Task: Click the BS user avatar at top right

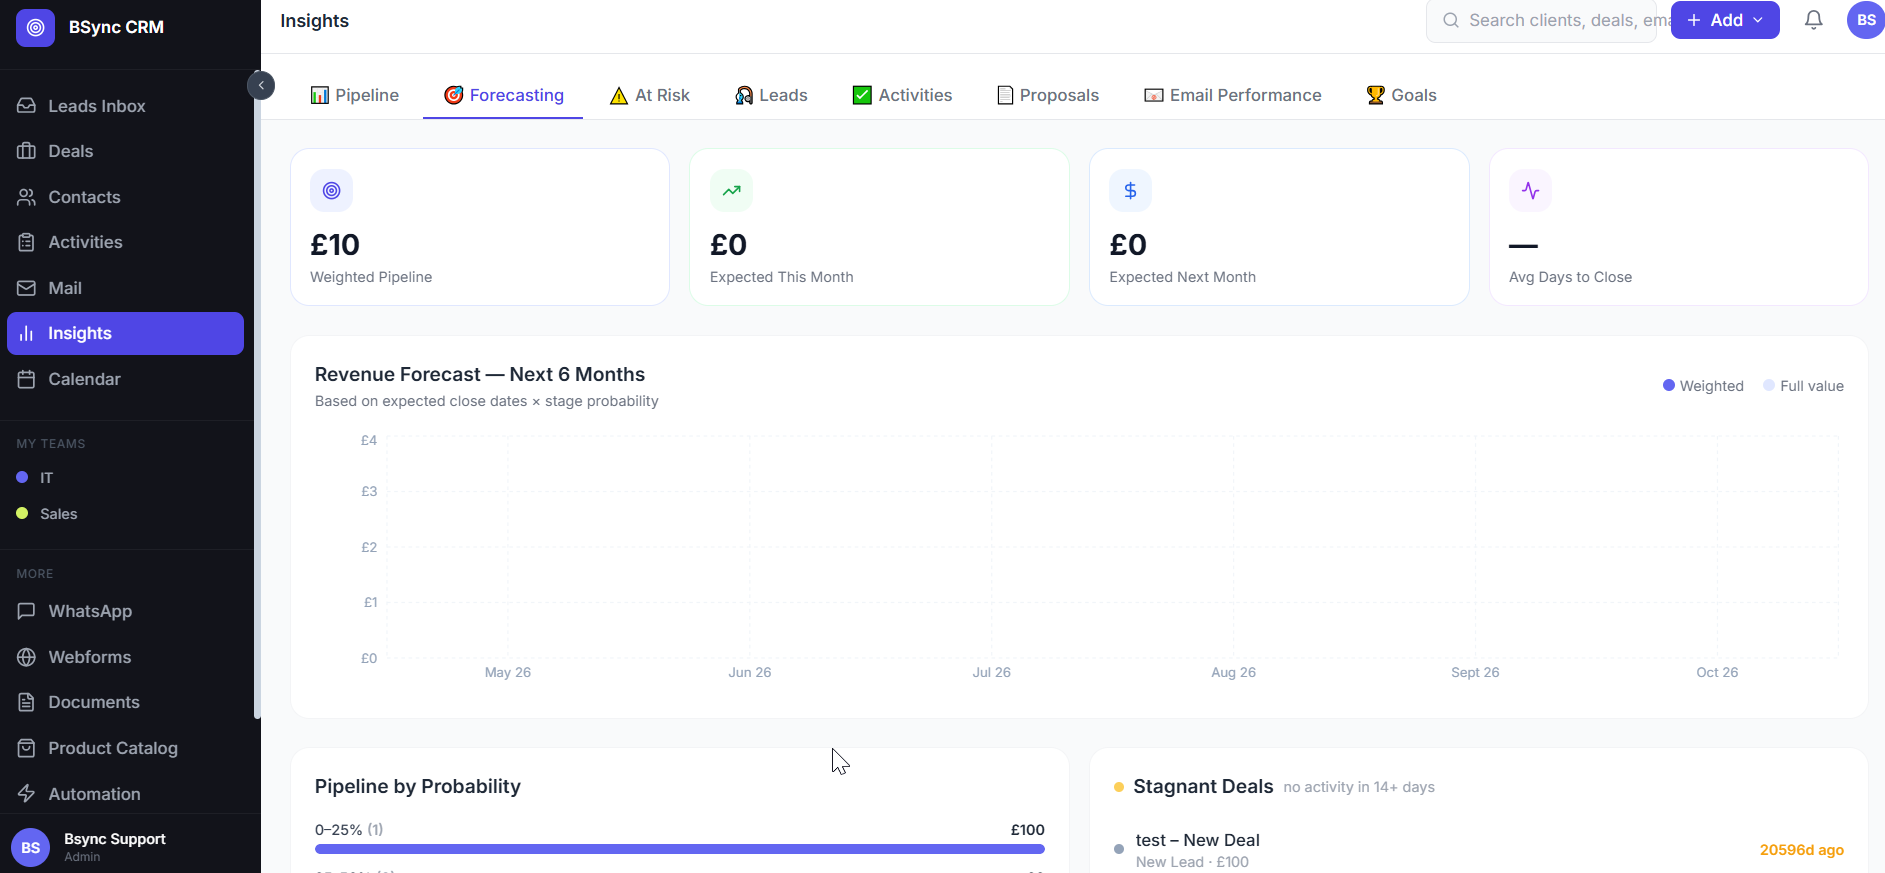Action: (x=1866, y=20)
